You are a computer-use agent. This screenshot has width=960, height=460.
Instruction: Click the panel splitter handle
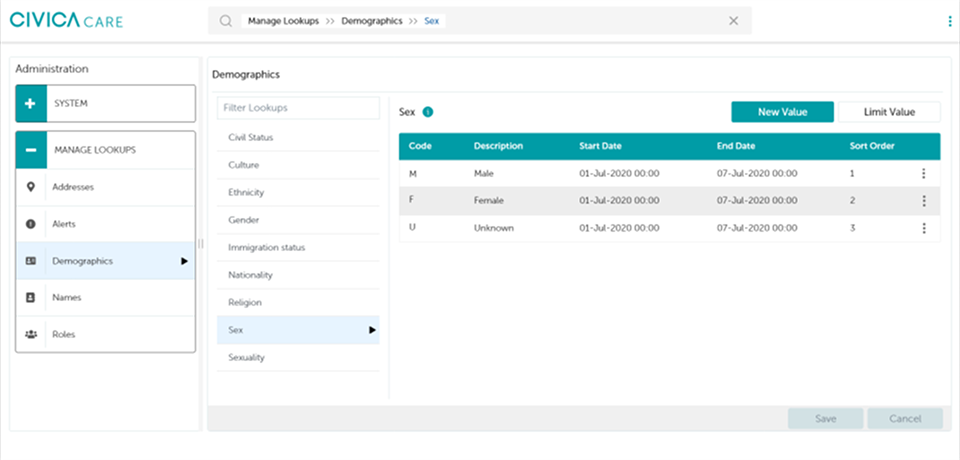point(201,244)
